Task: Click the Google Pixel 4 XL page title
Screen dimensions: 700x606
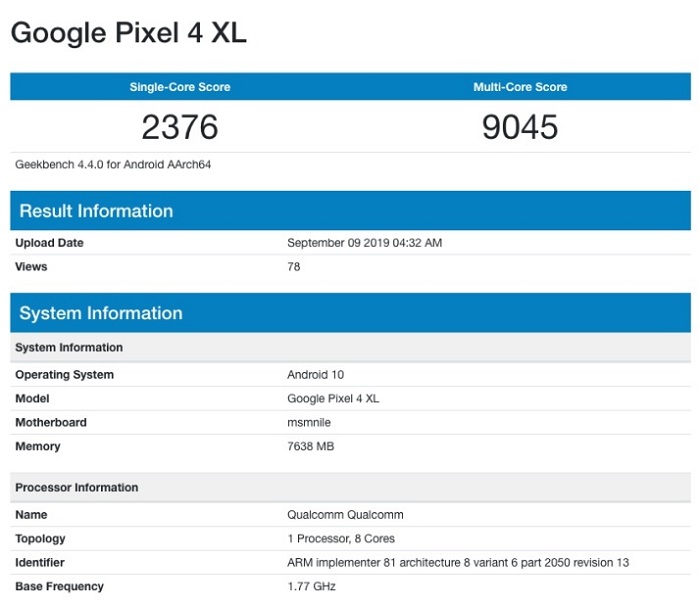Action: 129,33
